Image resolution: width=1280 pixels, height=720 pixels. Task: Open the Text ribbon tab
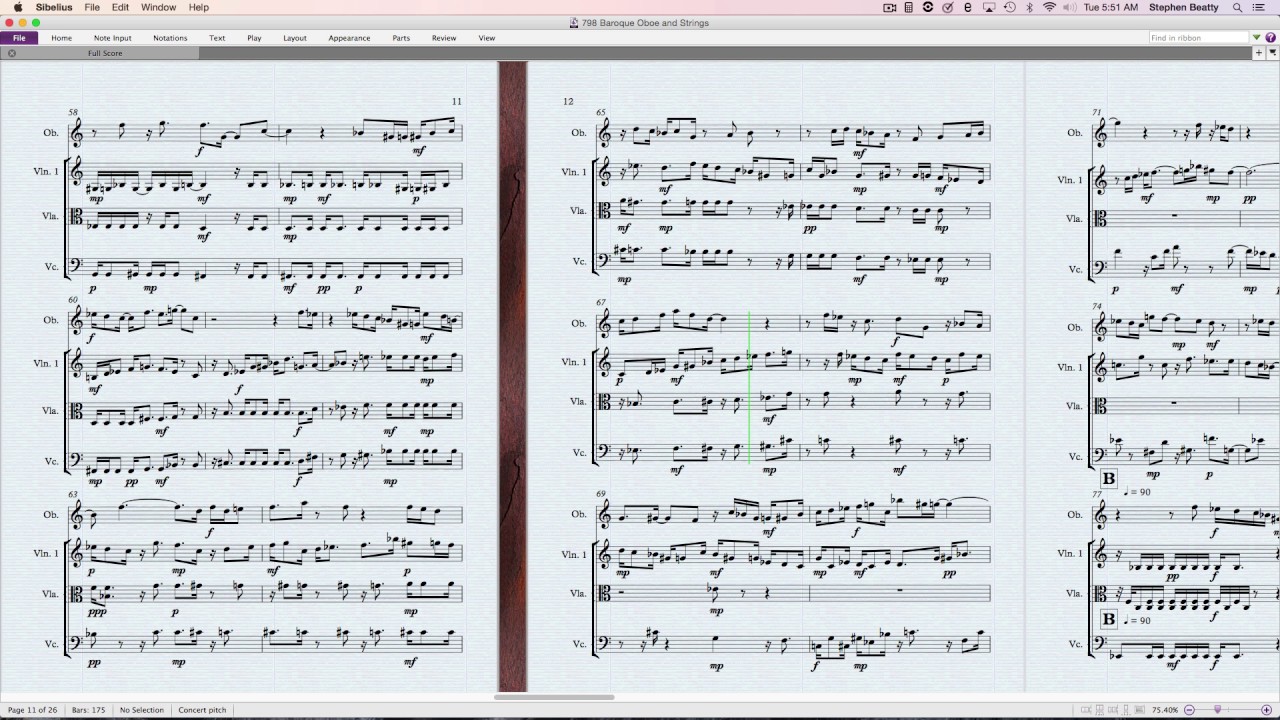pos(217,38)
